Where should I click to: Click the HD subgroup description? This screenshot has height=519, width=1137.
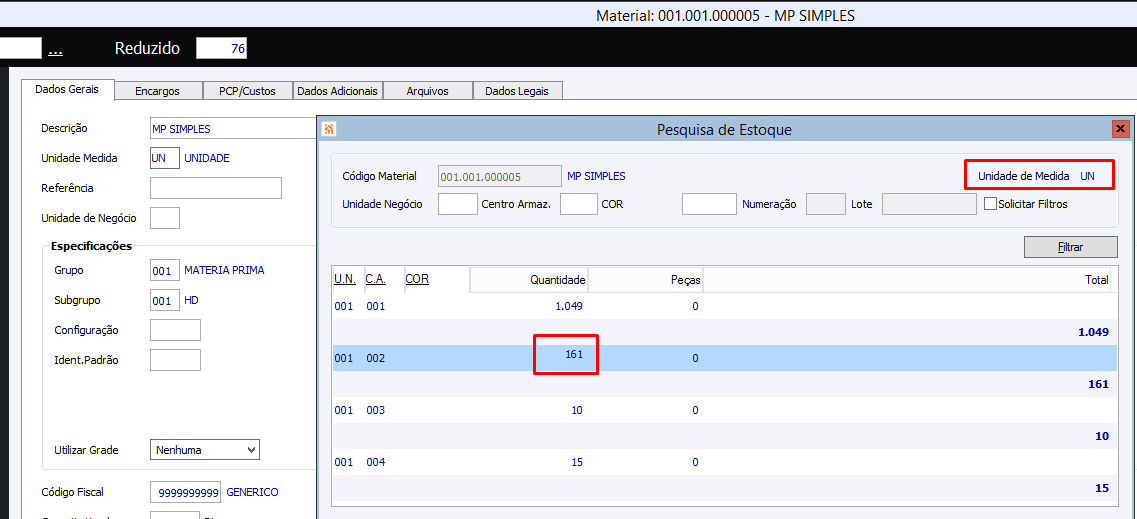[x=191, y=299]
